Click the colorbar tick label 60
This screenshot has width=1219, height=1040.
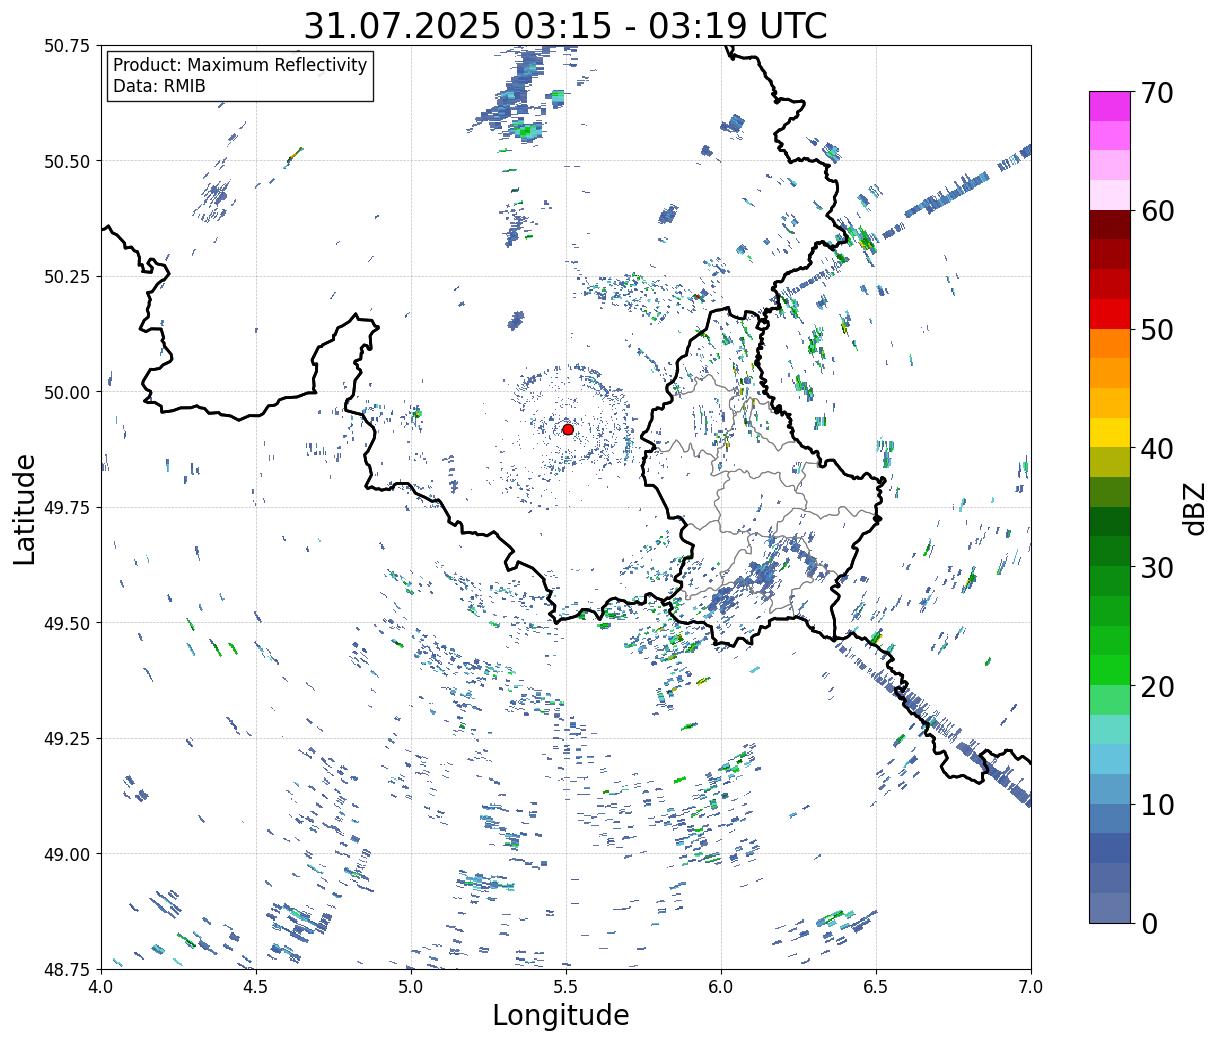click(x=1157, y=211)
